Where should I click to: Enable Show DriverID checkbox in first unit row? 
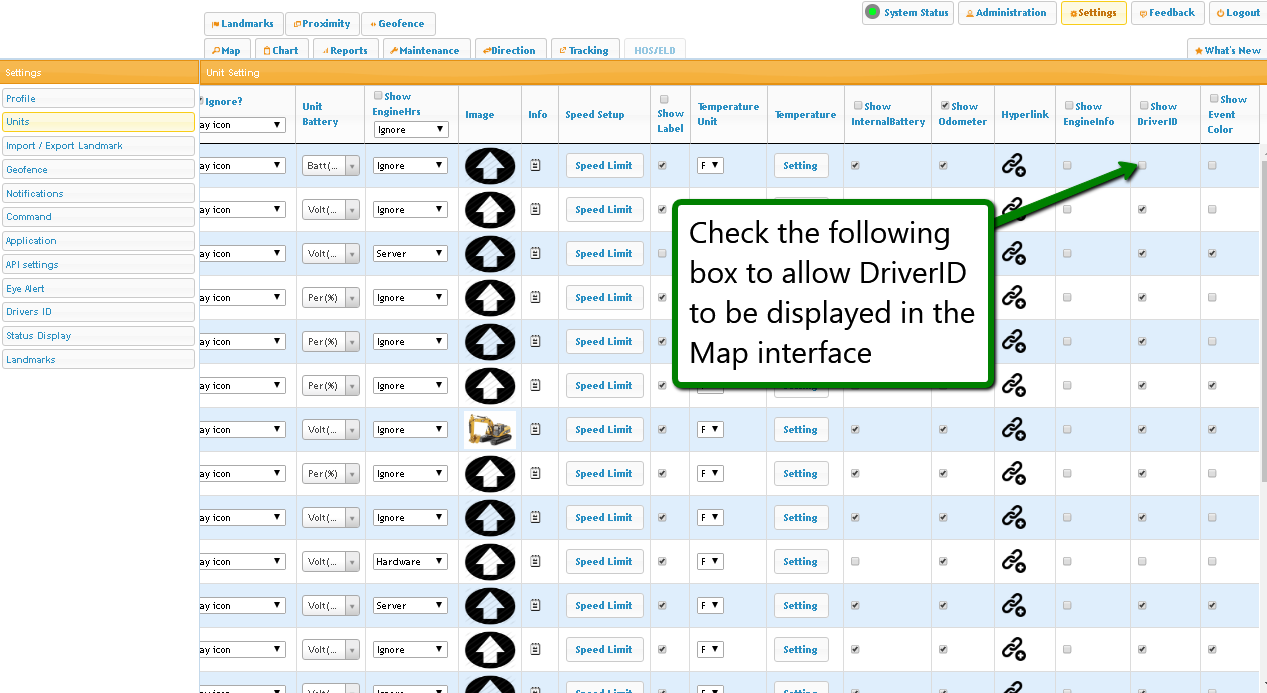pyautogui.click(x=1142, y=166)
